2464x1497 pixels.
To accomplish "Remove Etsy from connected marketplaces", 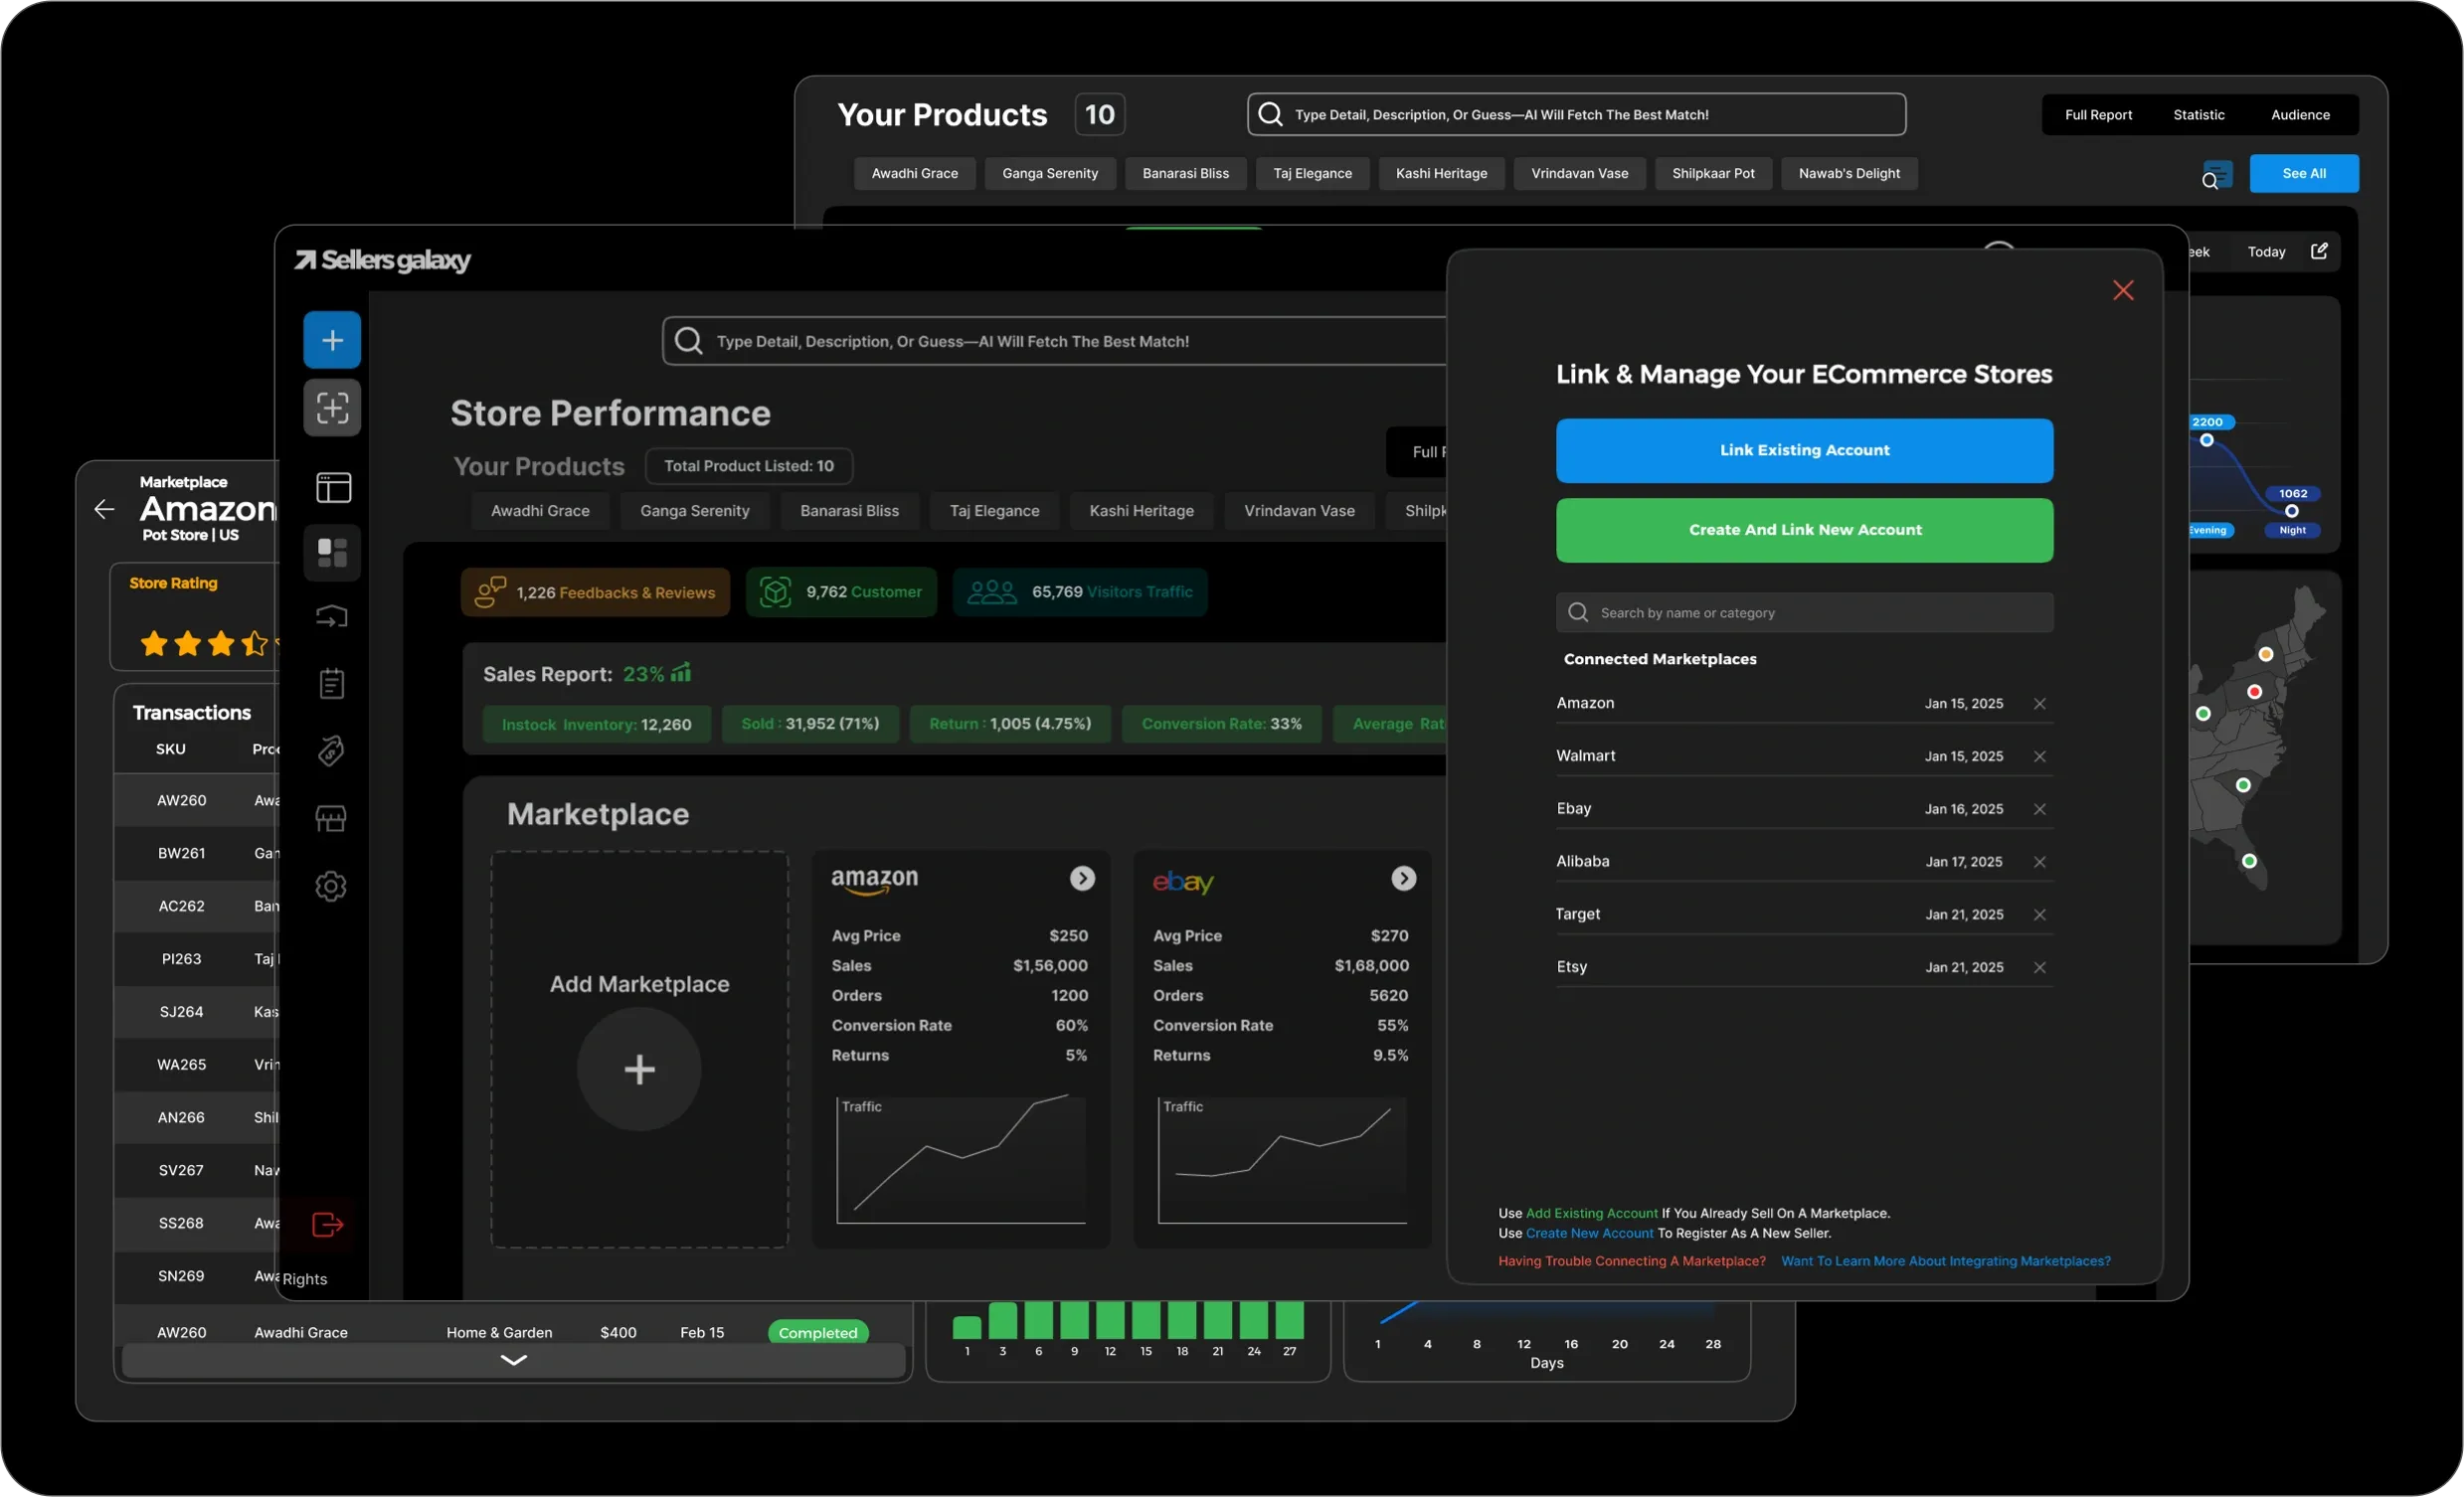I will click(2039, 967).
